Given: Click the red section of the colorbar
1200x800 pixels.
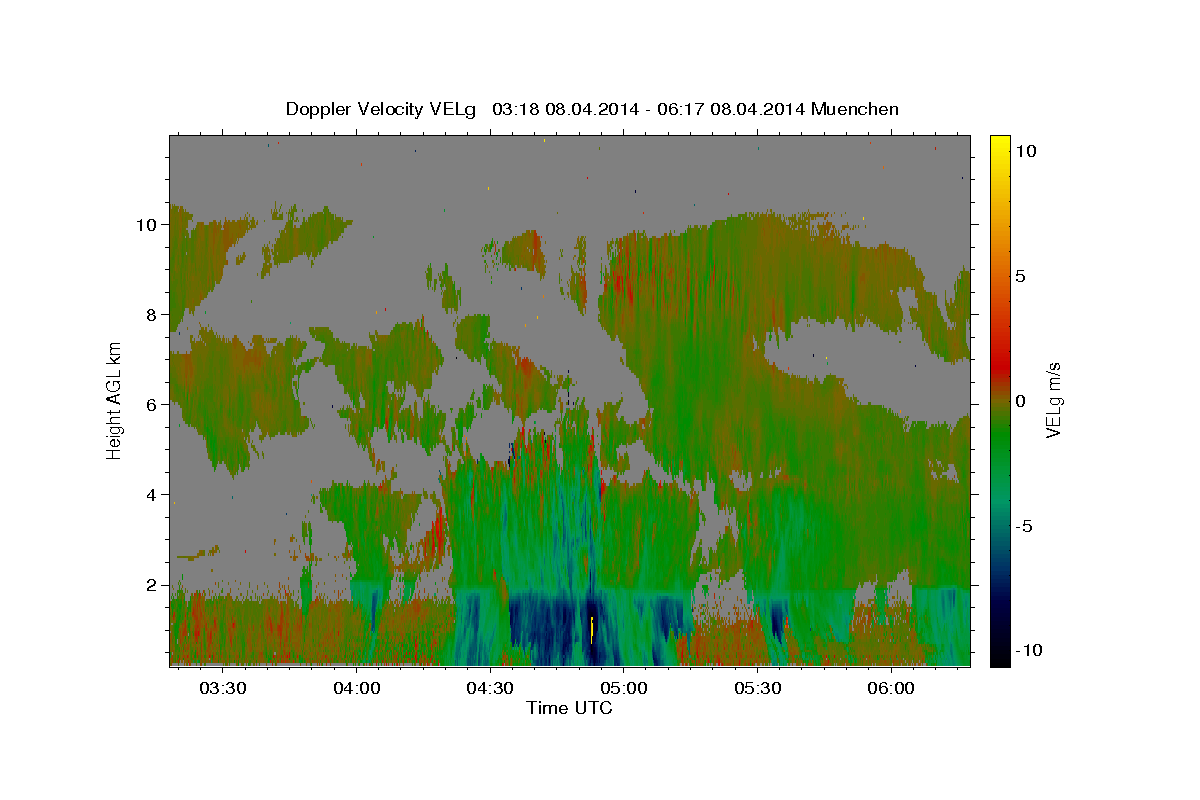Looking at the screenshot, I should pos(999,368).
